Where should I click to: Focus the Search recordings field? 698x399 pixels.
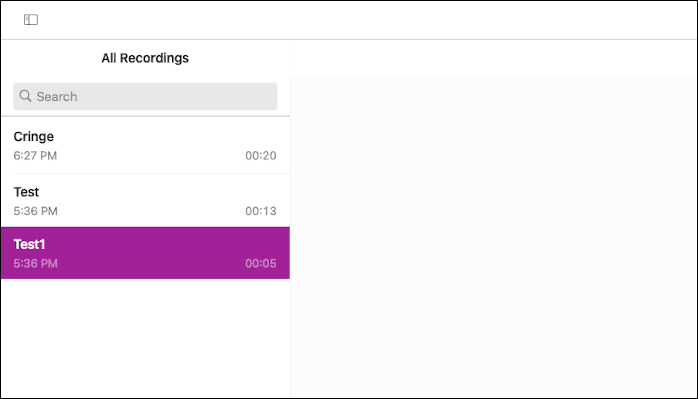pyautogui.click(x=145, y=96)
